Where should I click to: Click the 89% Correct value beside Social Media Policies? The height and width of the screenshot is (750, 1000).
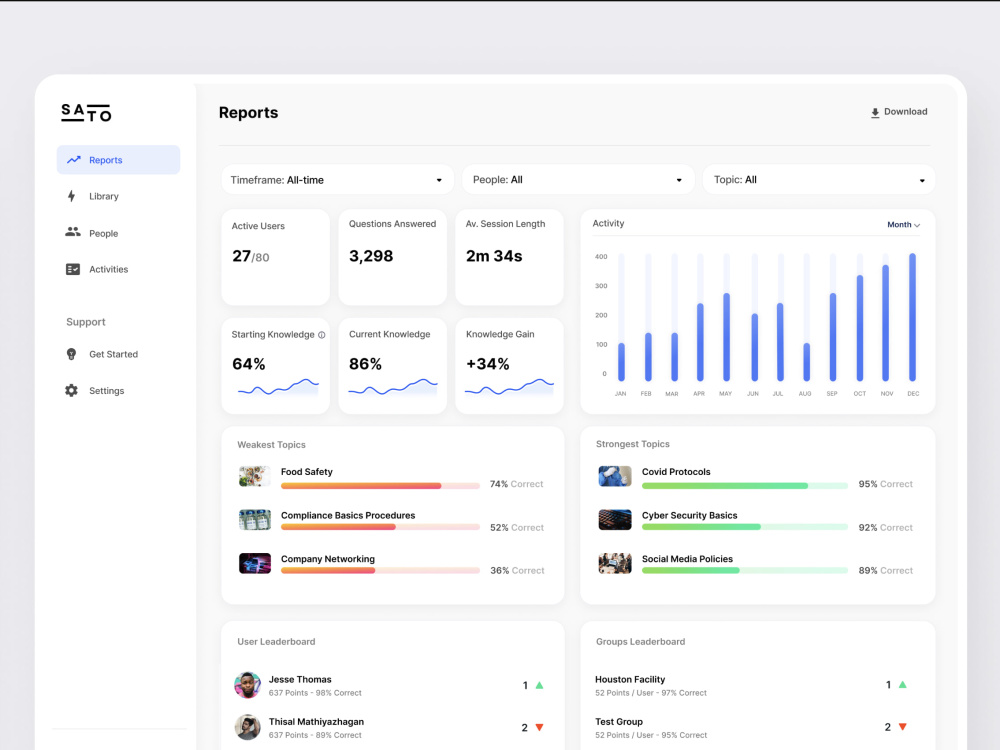coord(885,571)
